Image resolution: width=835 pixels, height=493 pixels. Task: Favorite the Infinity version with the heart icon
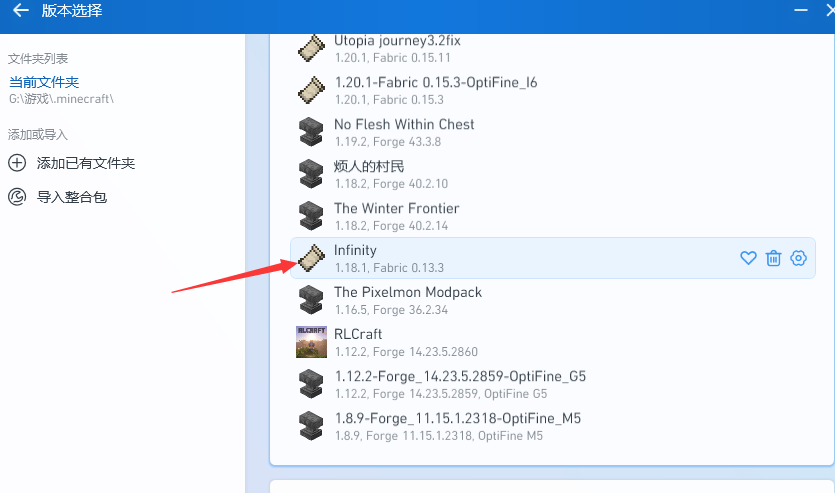[748, 258]
